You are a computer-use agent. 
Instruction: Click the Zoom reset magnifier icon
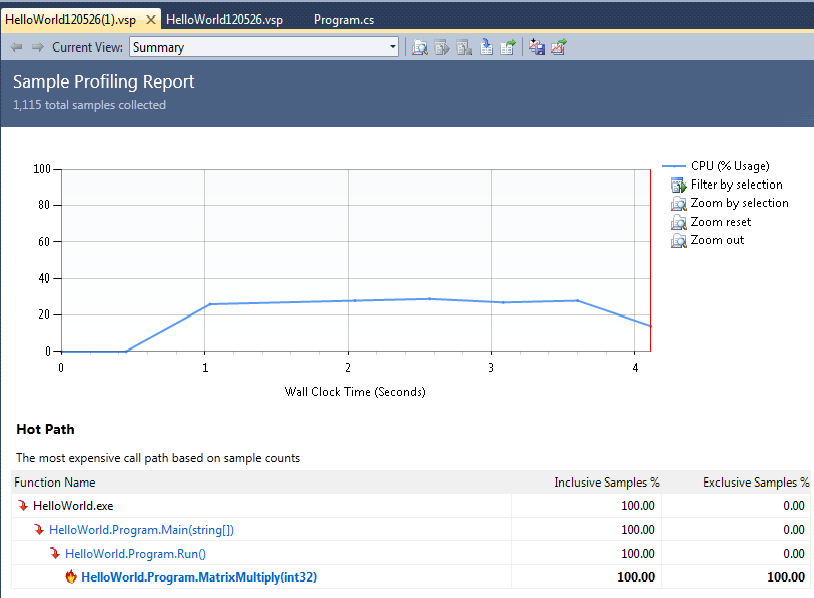point(678,222)
